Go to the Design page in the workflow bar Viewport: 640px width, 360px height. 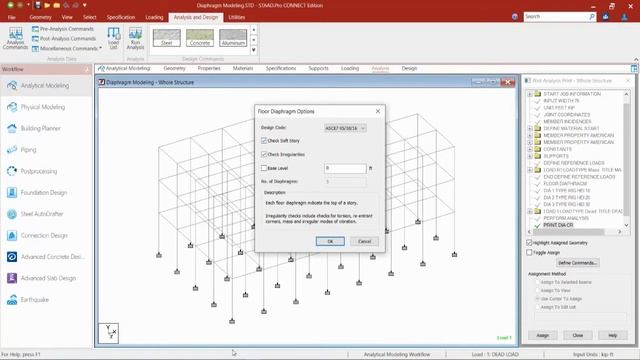coord(409,69)
